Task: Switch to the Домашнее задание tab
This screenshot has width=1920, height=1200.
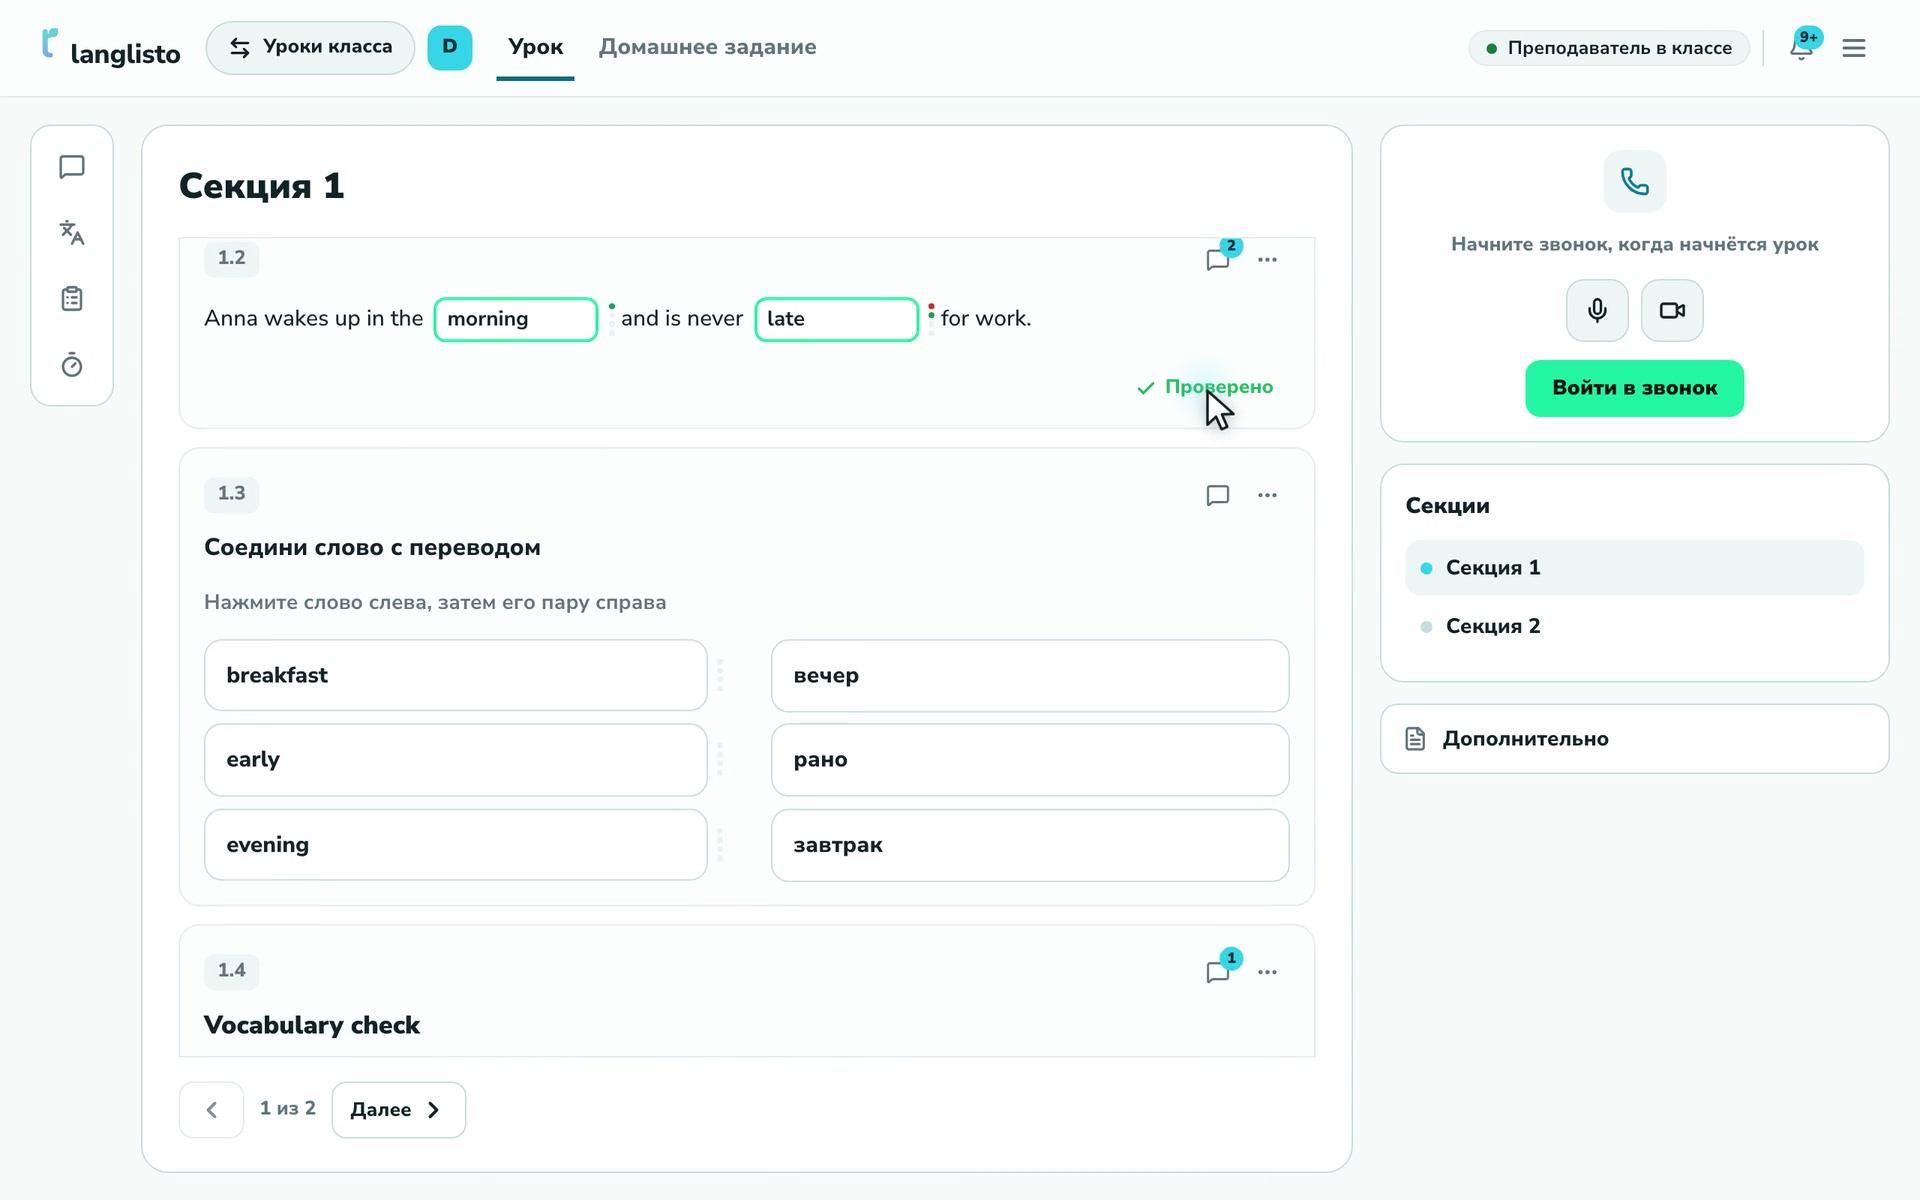Action: point(707,47)
